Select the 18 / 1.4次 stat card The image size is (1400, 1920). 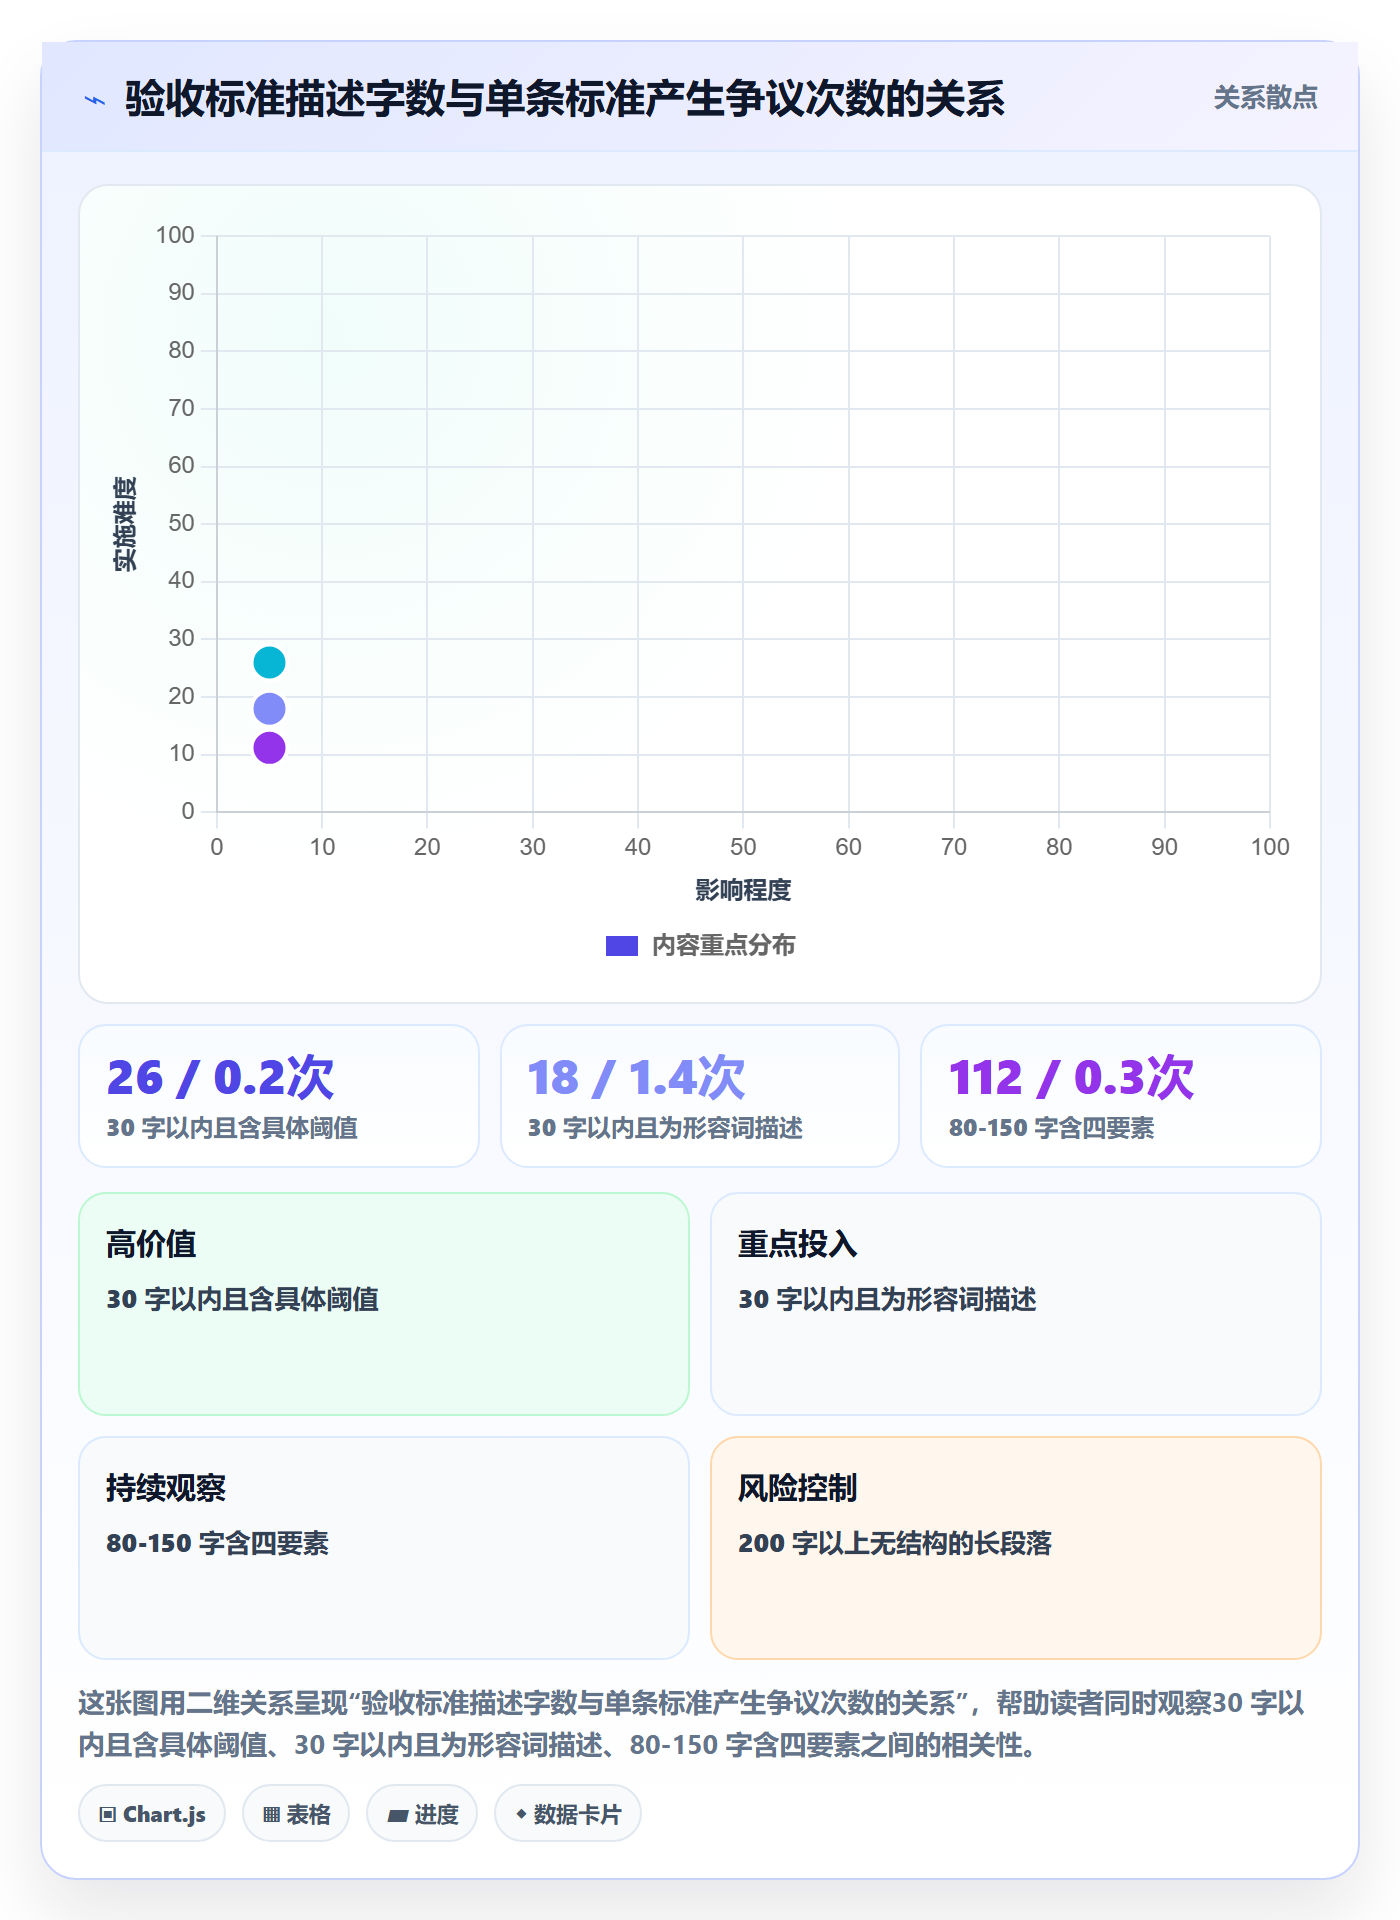[700, 1096]
